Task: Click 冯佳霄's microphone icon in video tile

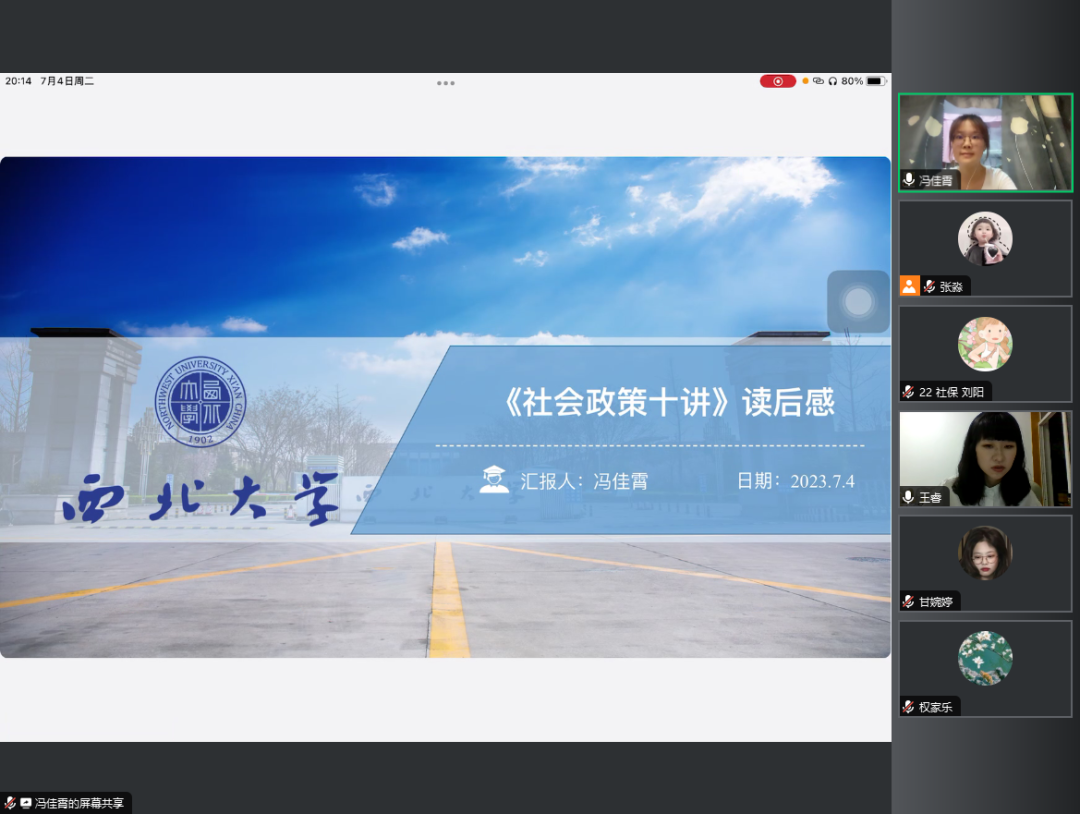Action: pos(909,180)
